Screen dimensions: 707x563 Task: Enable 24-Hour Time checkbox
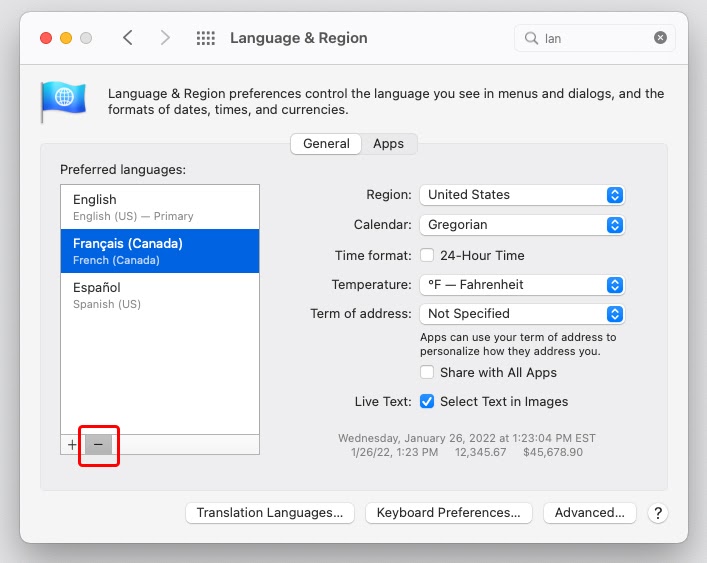point(427,255)
